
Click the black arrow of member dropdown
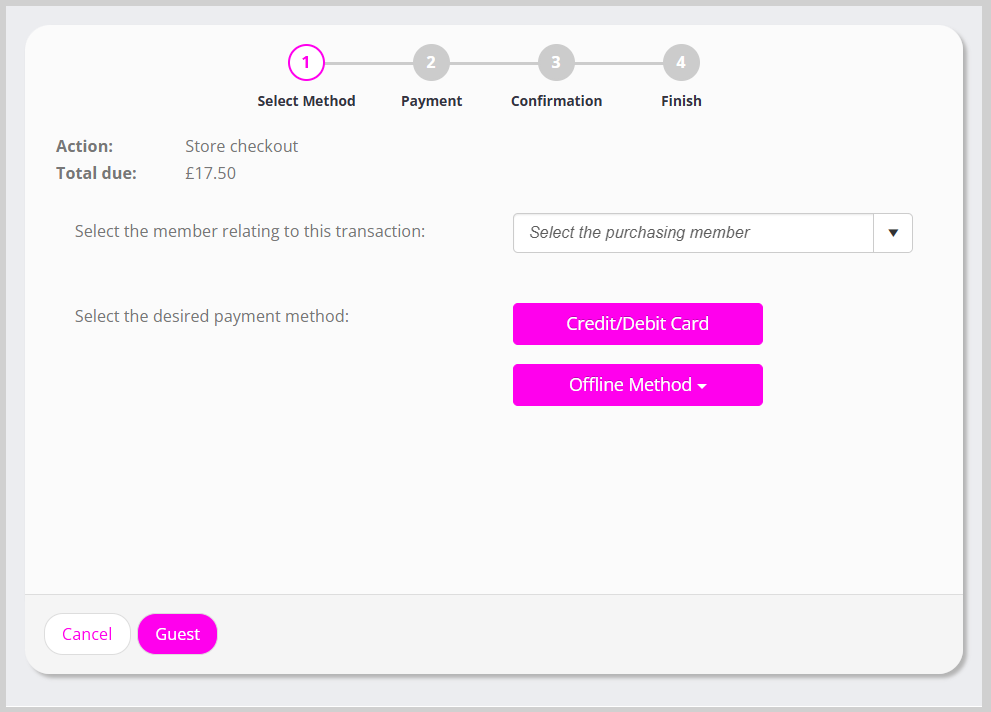point(893,233)
